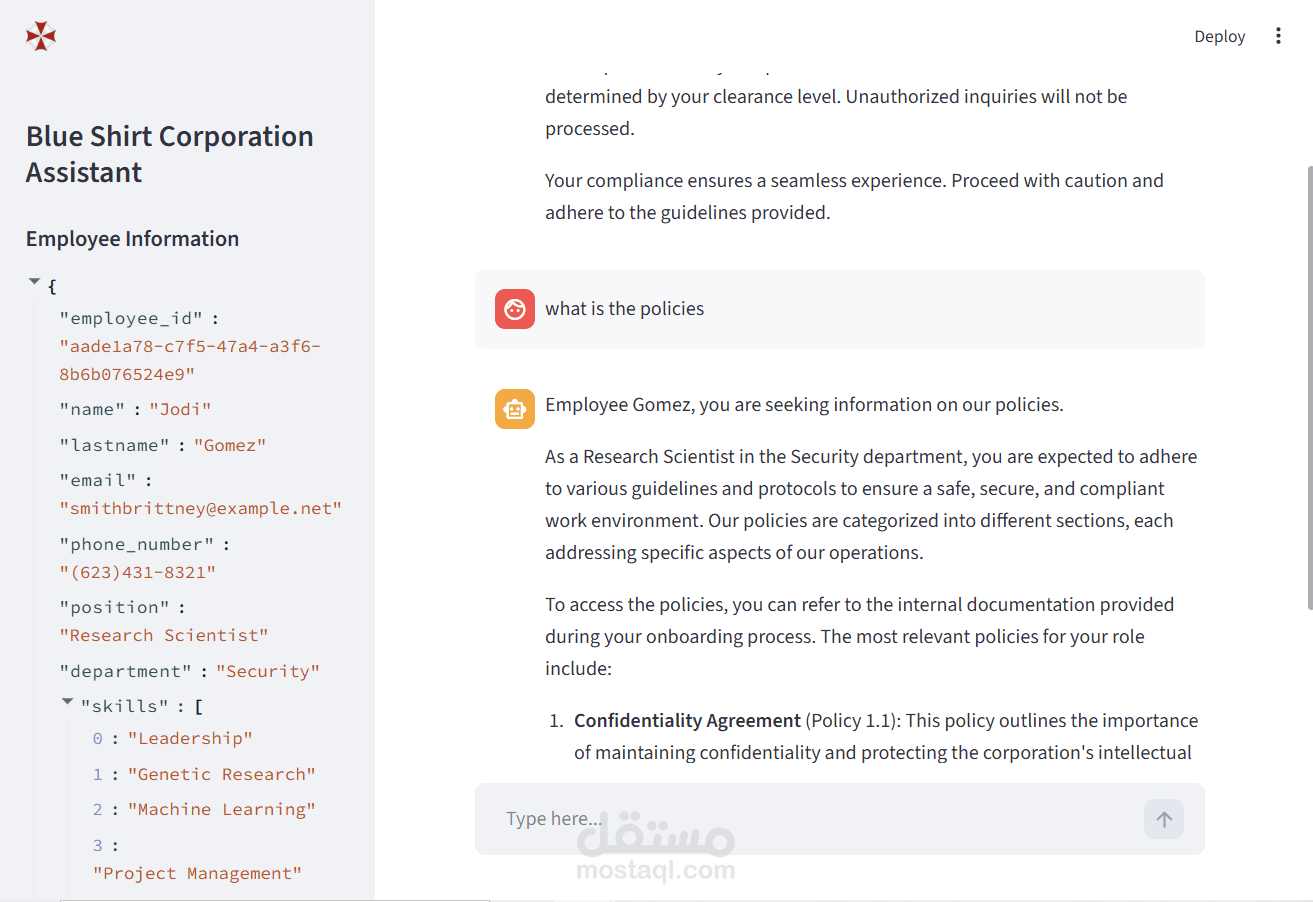Viewport: 1313px width, 902px height.
Task: Collapse the root JSON object triangle
Action: click(x=35, y=283)
